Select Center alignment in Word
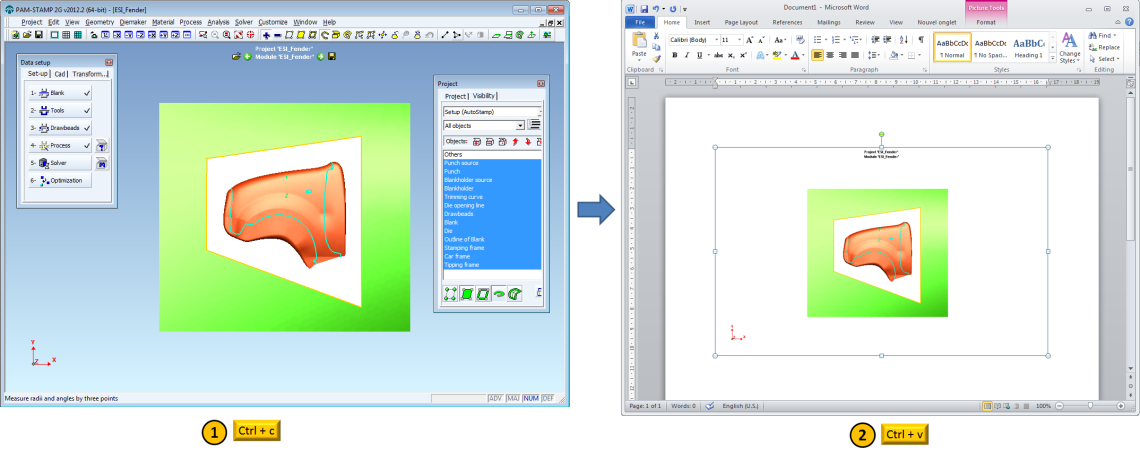The width and height of the screenshot is (1140, 451). point(830,55)
